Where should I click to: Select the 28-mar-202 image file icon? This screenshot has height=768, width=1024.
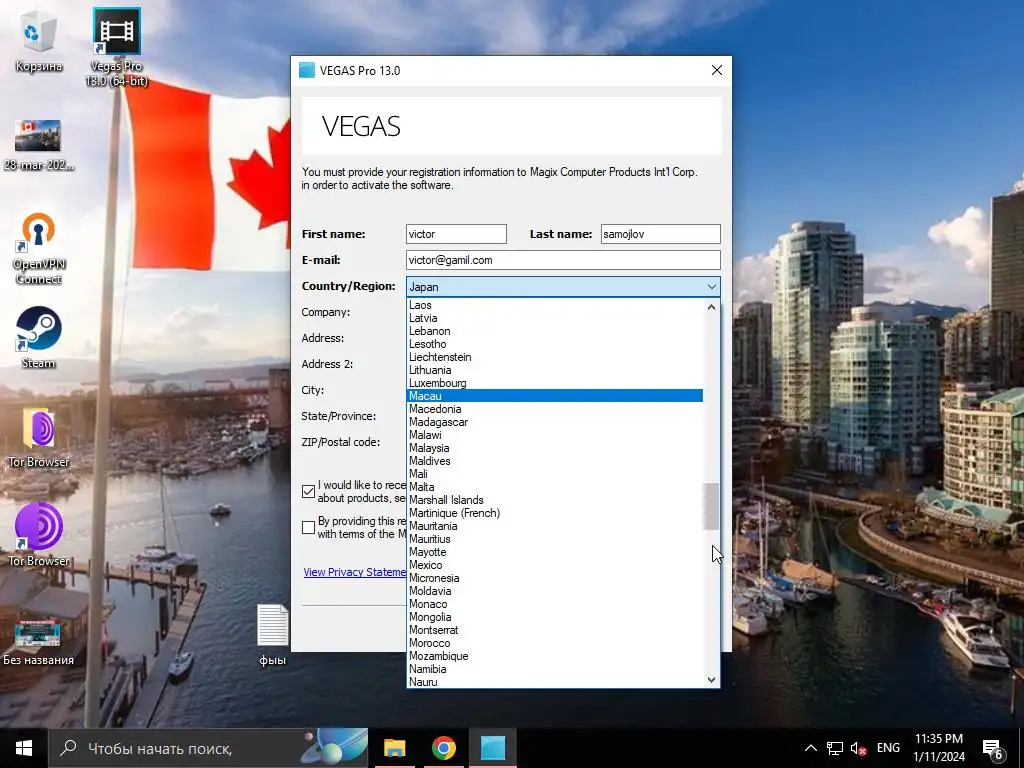pos(39,145)
